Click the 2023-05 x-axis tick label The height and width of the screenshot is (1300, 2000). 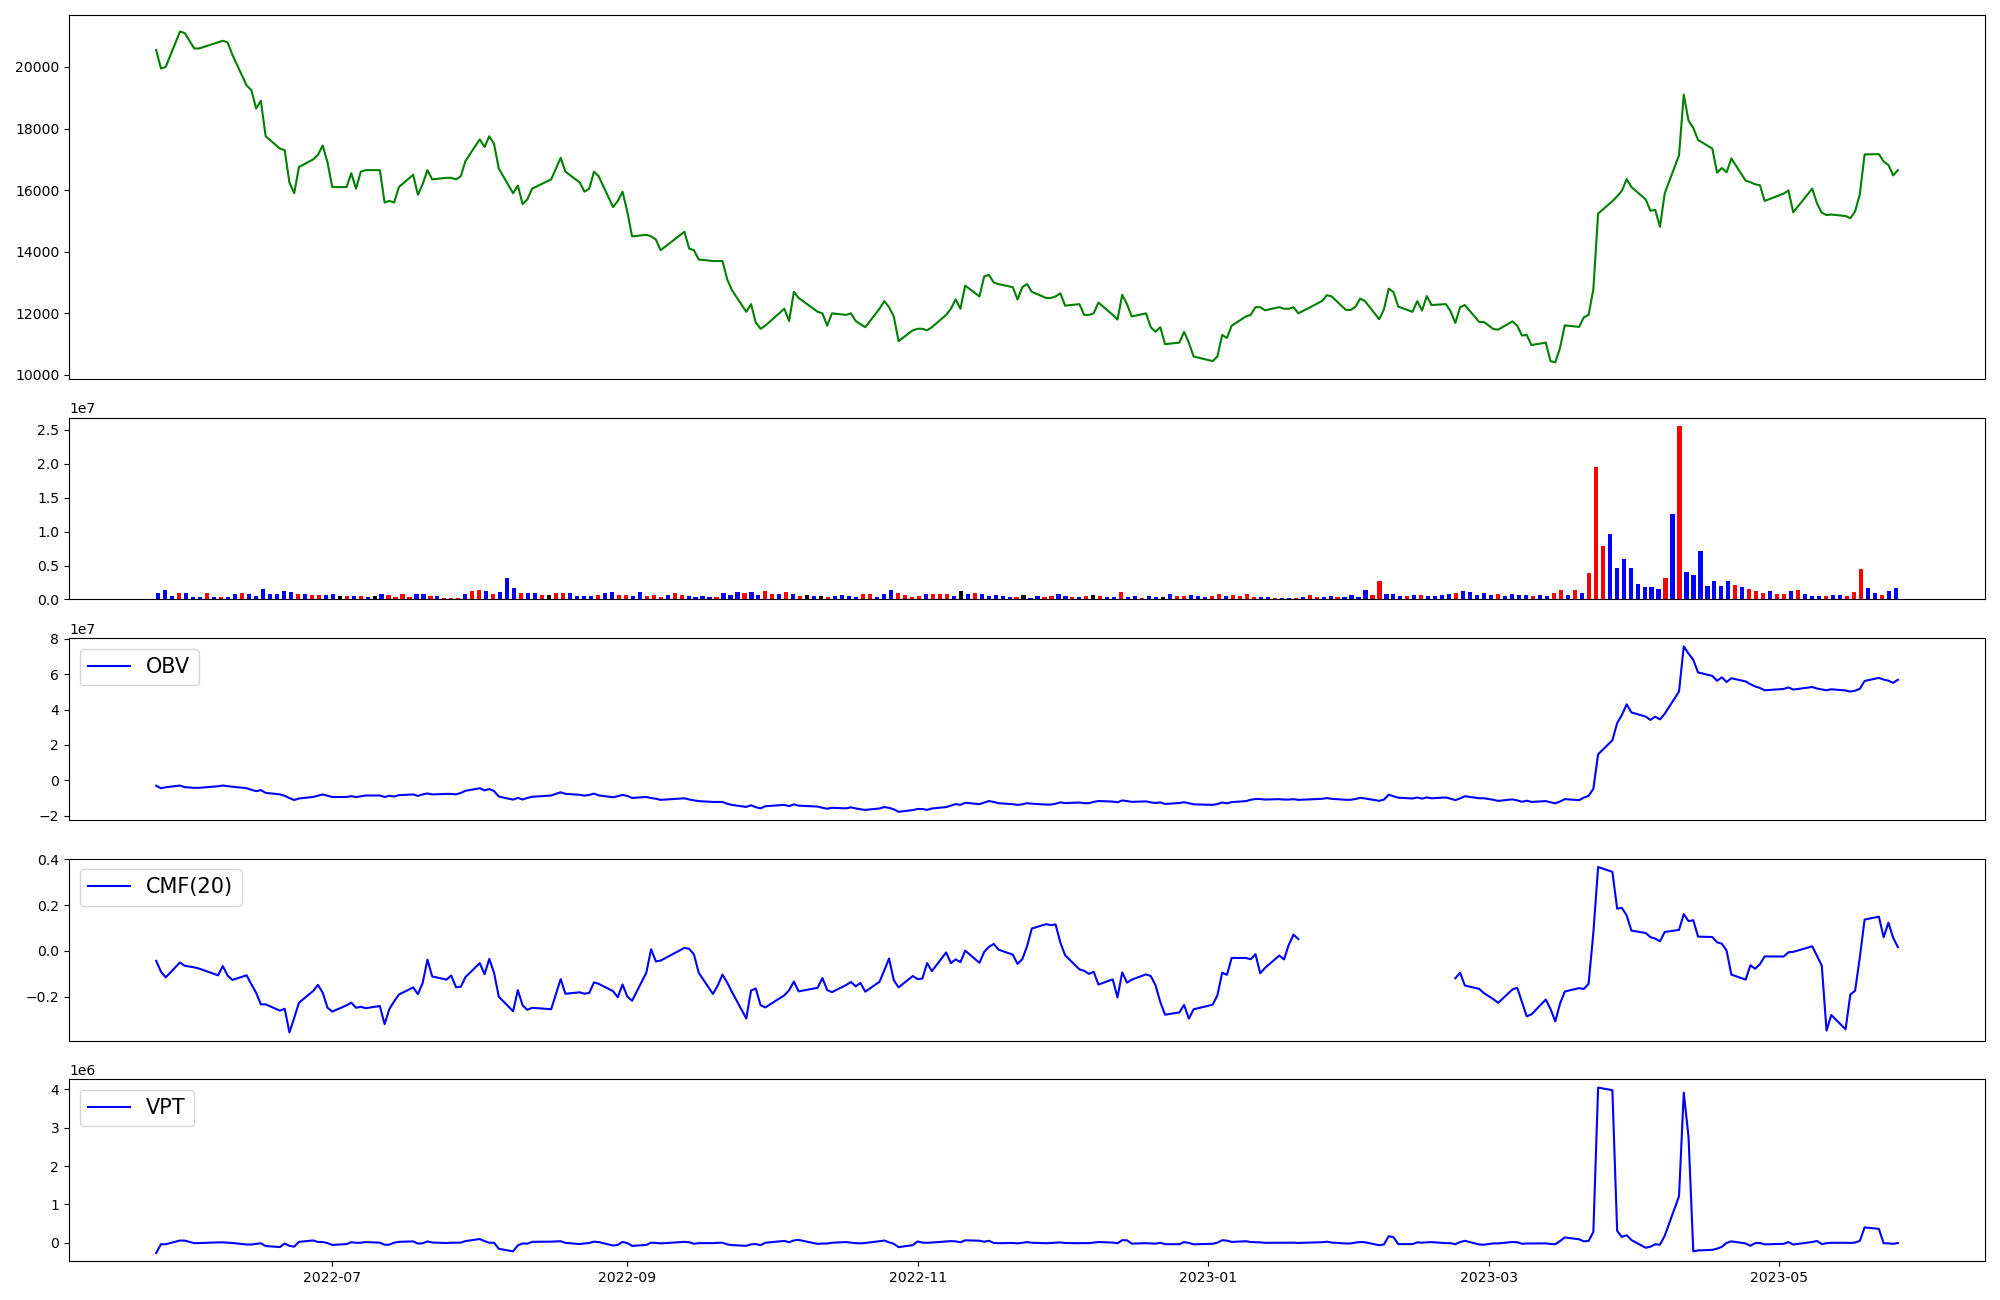pos(1780,1276)
